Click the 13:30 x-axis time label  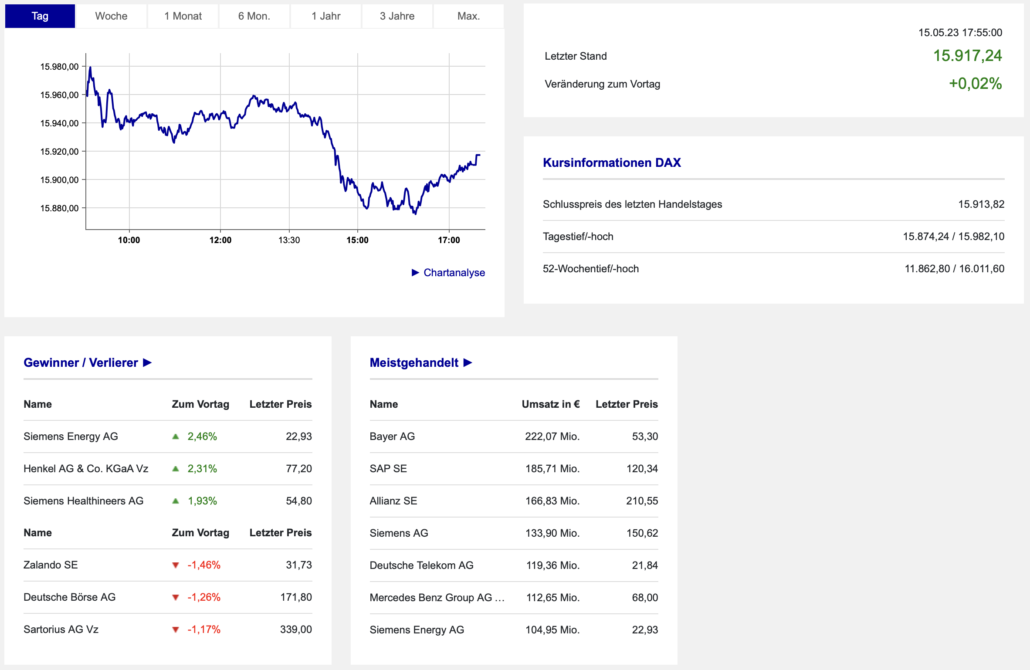289,240
